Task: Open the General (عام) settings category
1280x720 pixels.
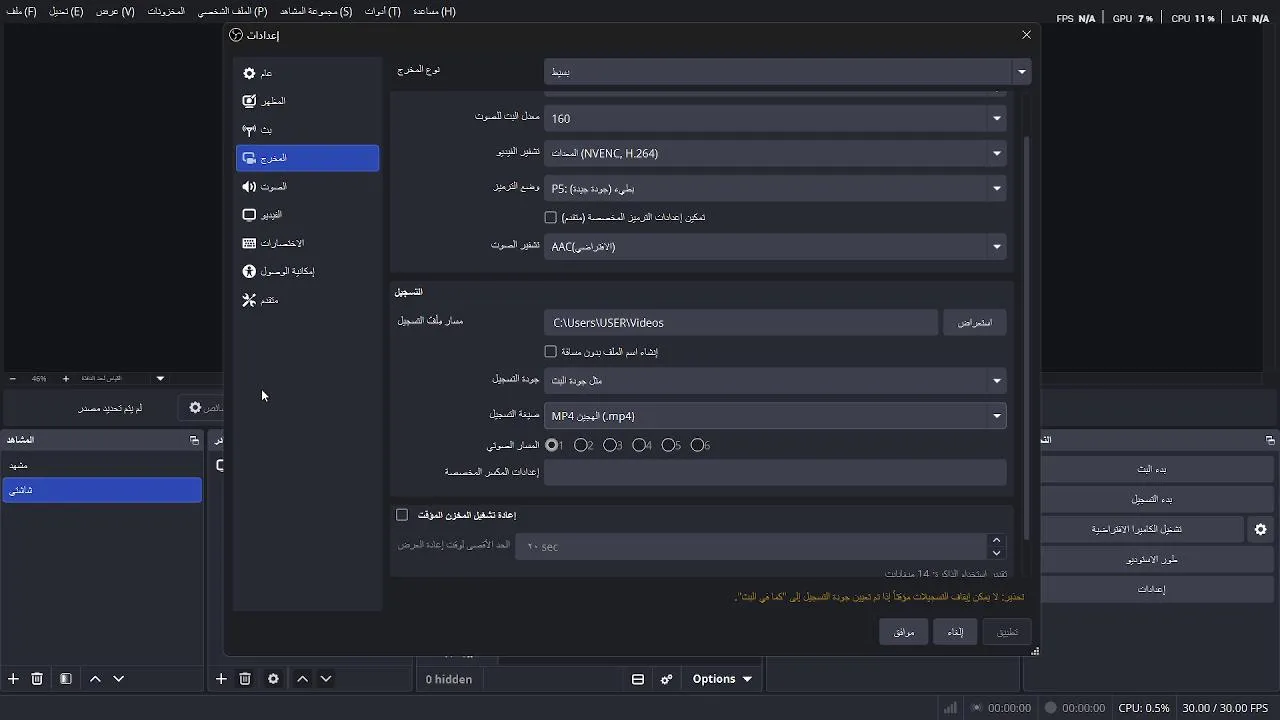Action: coord(307,73)
